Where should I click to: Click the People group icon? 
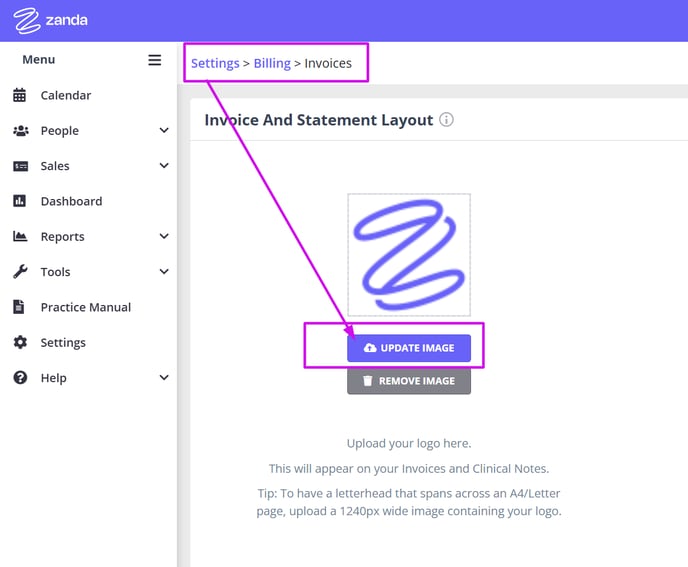[x=21, y=130]
